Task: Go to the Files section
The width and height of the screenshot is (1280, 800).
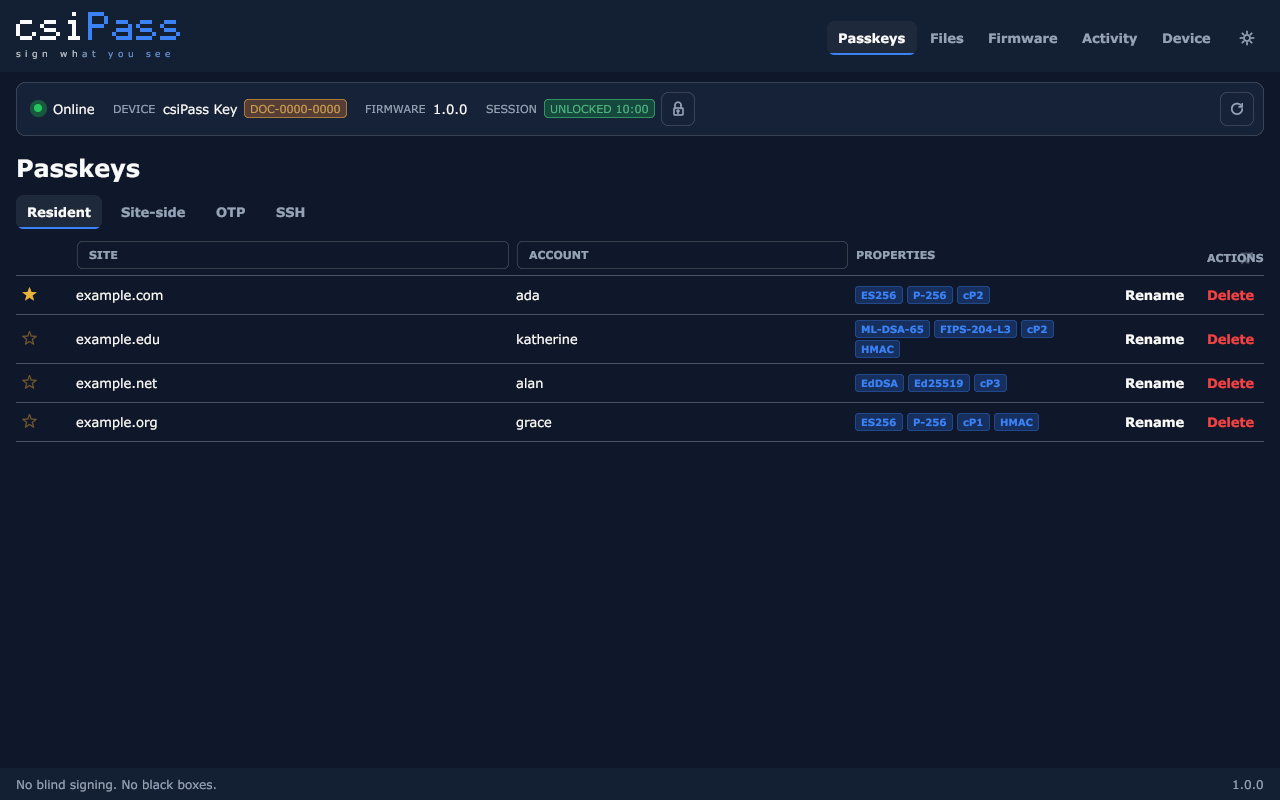Action: click(x=947, y=38)
